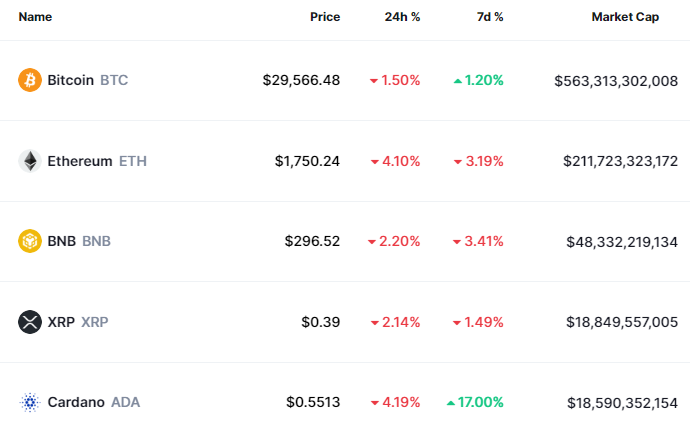The image size is (690, 432).
Task: Click the Ethereum diamond logo icon
Action: tap(30, 161)
